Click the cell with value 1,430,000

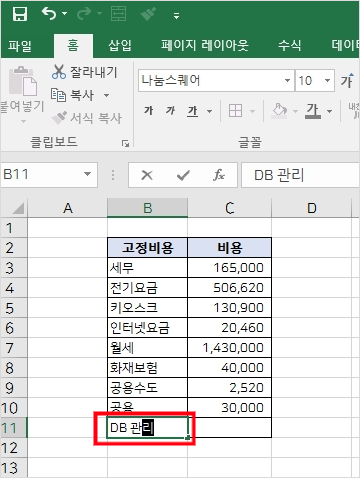click(x=230, y=348)
